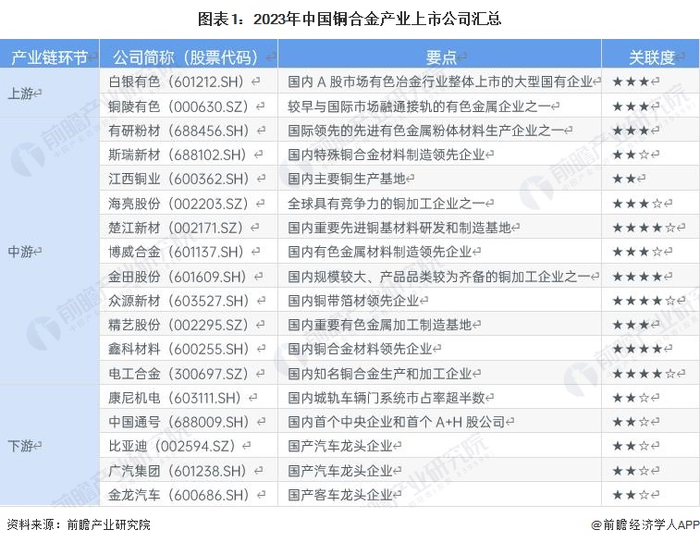Select text 国内重要先进铜基材料研发和制造基地
The width and height of the screenshot is (700, 544).
(400, 228)
